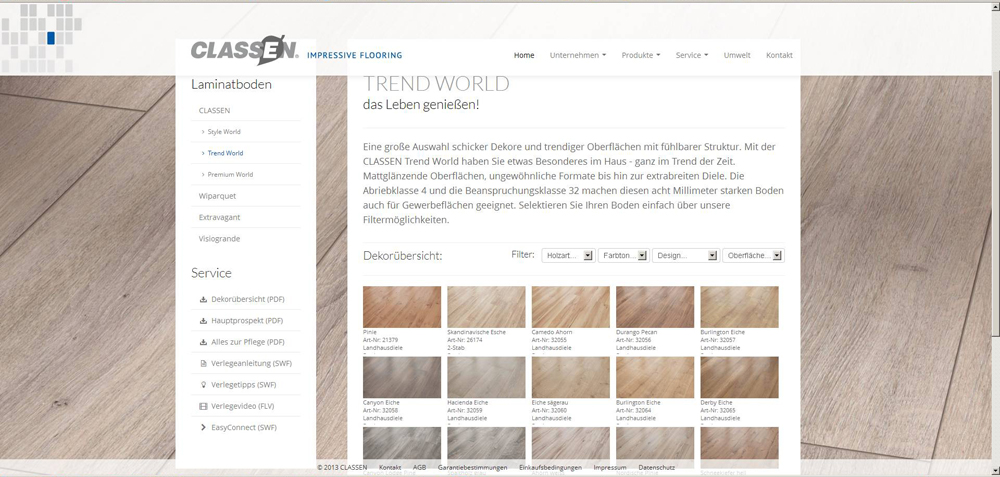Click the download icon beside Hauptprospekt (PDF)
1000x477 pixels.
point(203,321)
